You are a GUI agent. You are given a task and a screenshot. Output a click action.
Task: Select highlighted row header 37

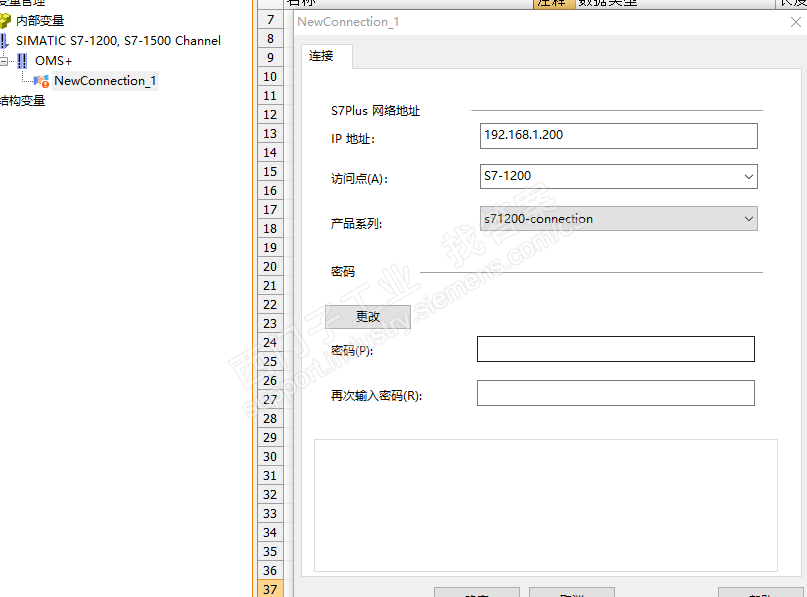270,589
